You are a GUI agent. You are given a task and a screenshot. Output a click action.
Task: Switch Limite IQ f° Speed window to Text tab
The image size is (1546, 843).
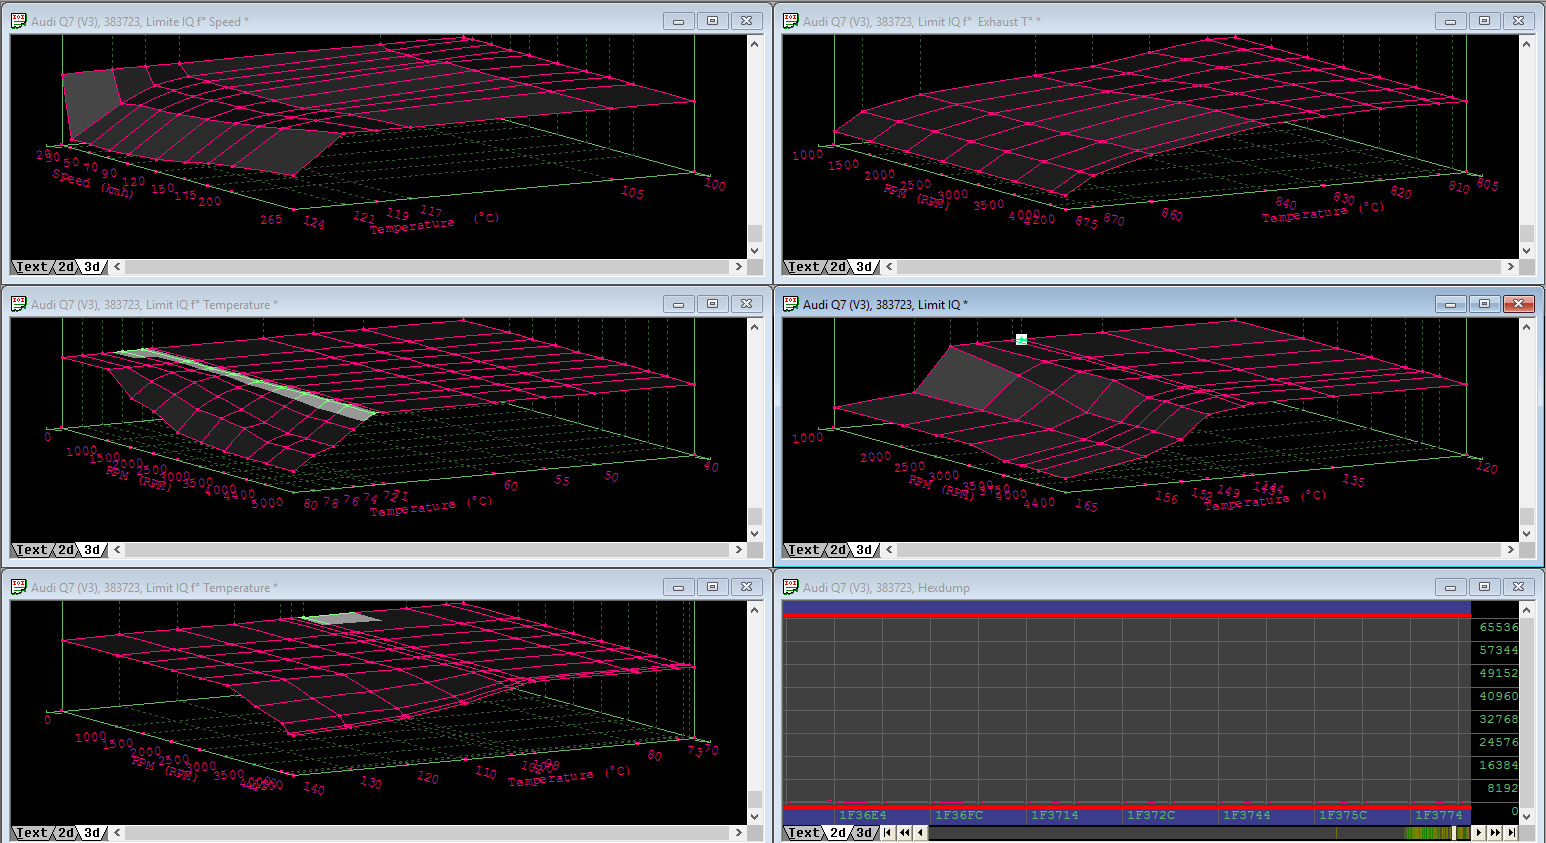(x=31, y=267)
